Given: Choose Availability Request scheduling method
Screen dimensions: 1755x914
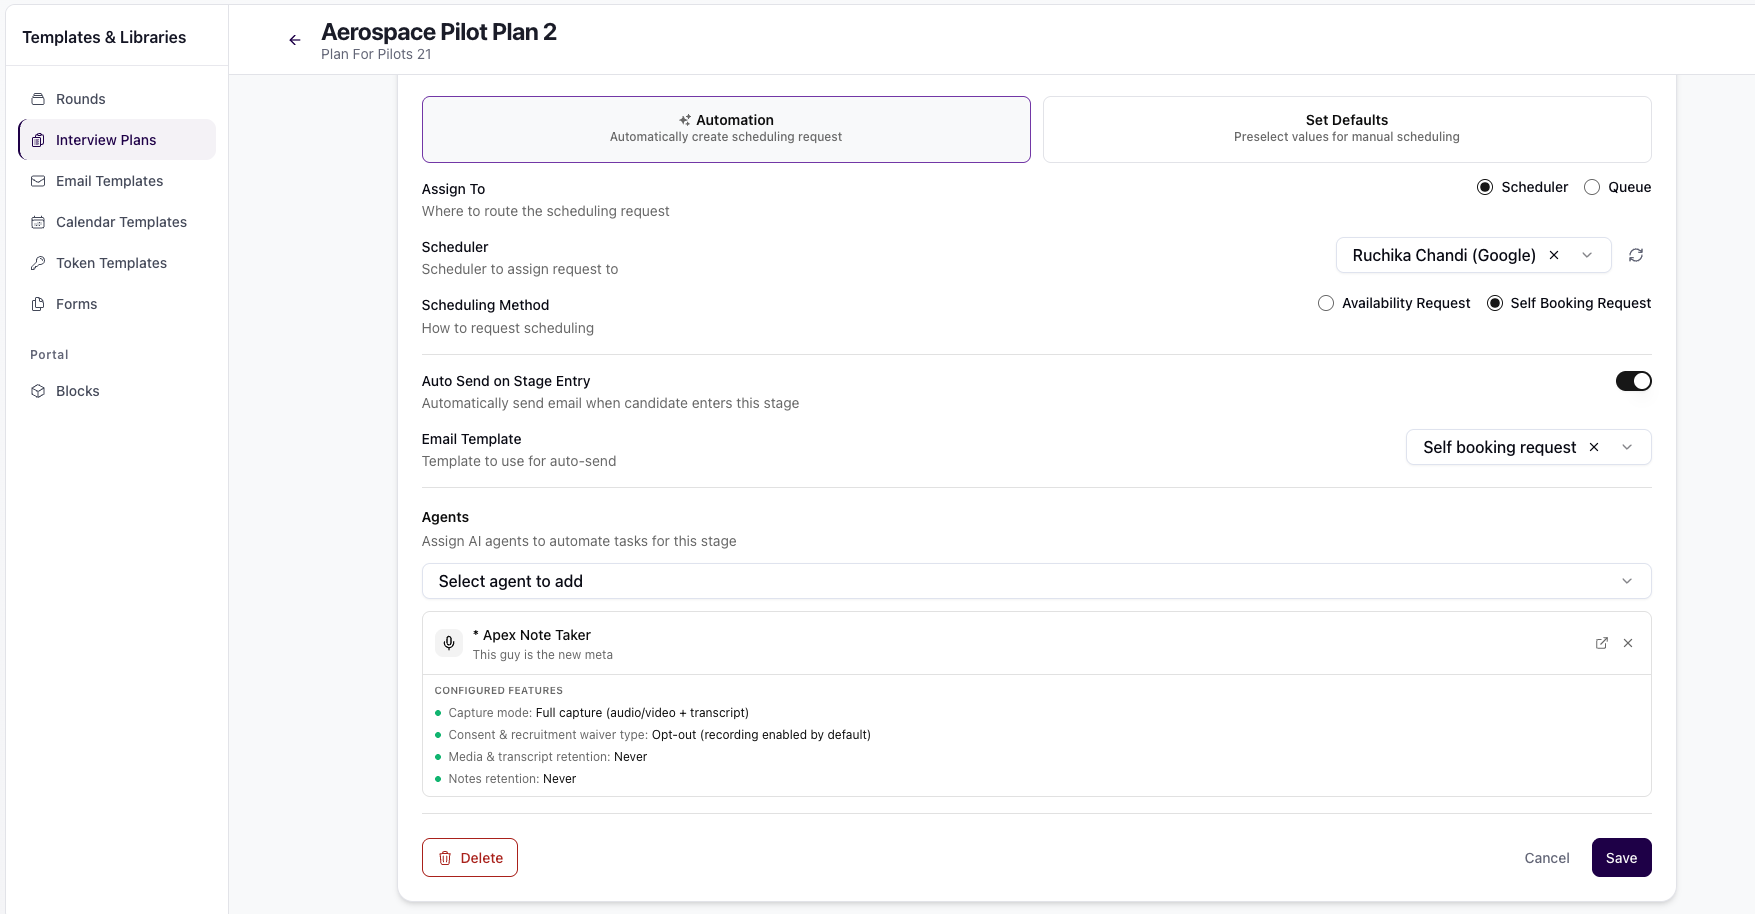Looking at the screenshot, I should click(x=1326, y=303).
